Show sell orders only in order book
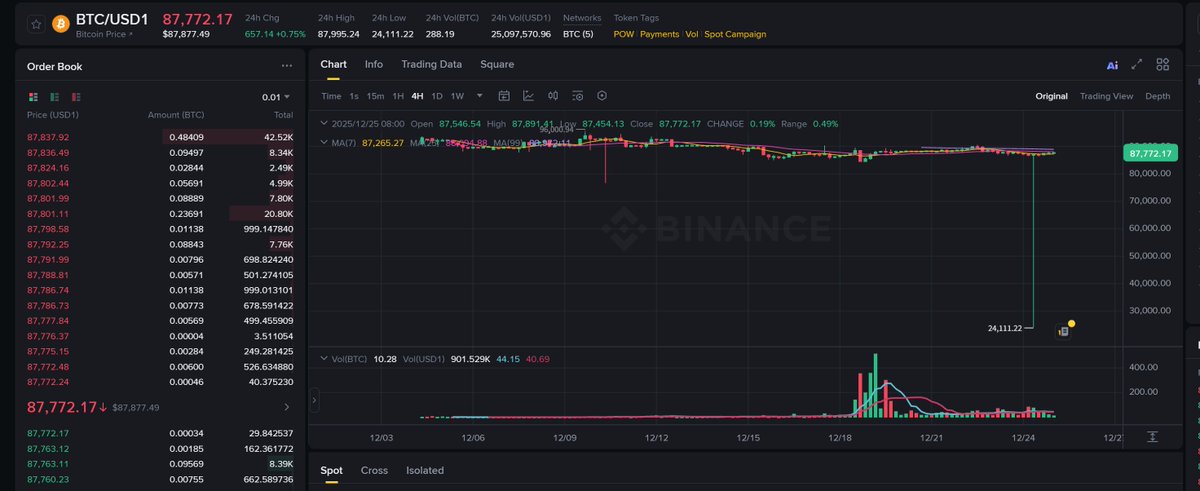The width and height of the screenshot is (1200, 491). (x=76, y=97)
